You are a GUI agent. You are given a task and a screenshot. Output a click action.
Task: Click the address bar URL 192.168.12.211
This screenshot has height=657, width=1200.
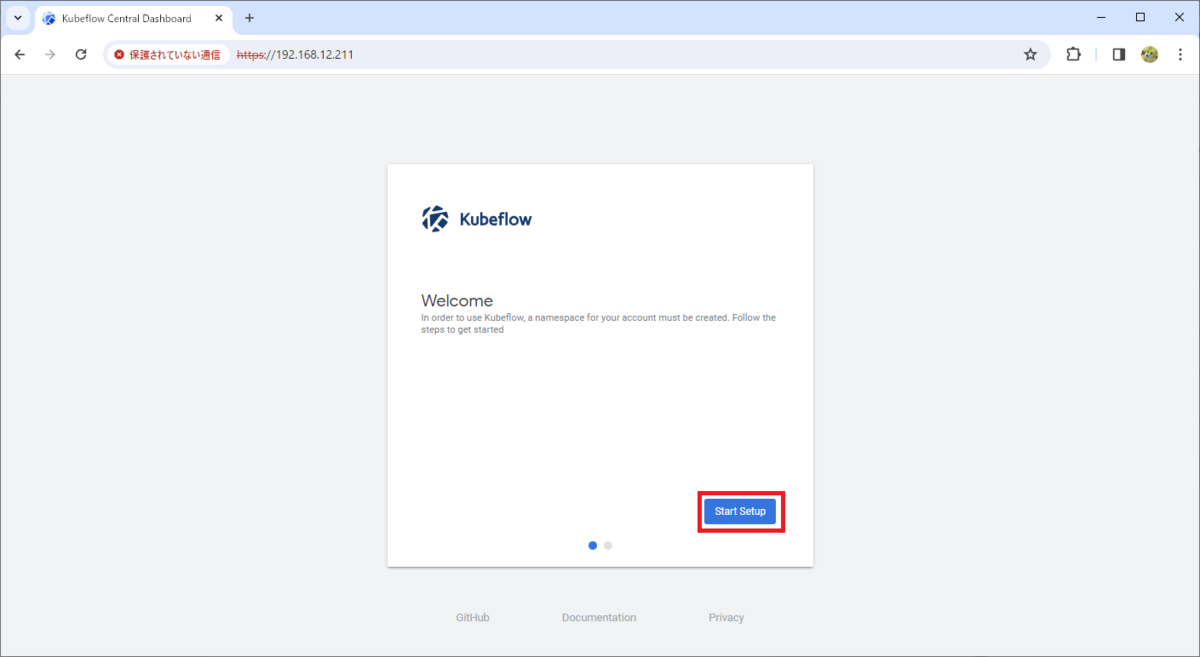tap(295, 55)
